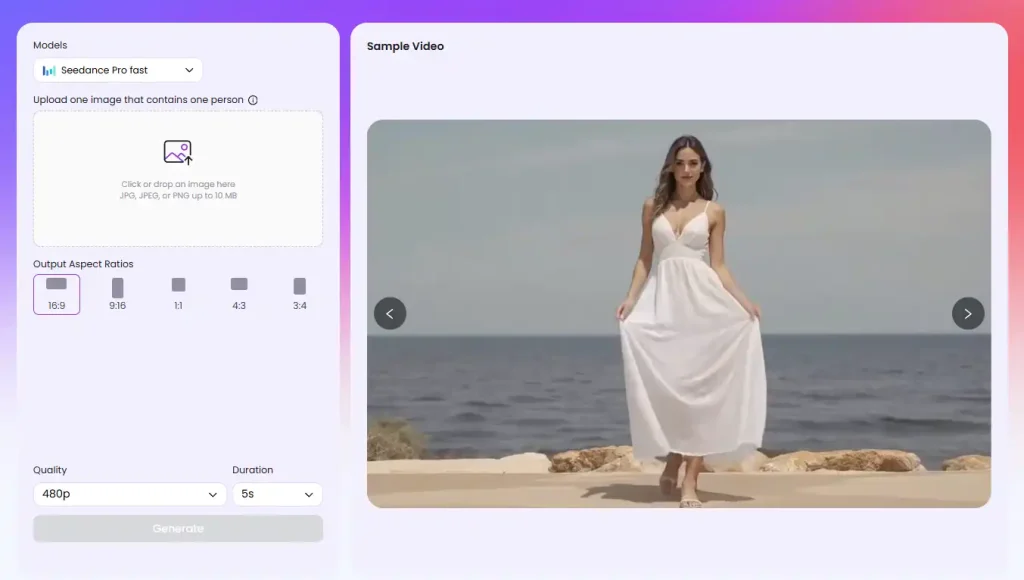Click the info icon beside upload label
This screenshot has height=580, width=1024.
253,100
